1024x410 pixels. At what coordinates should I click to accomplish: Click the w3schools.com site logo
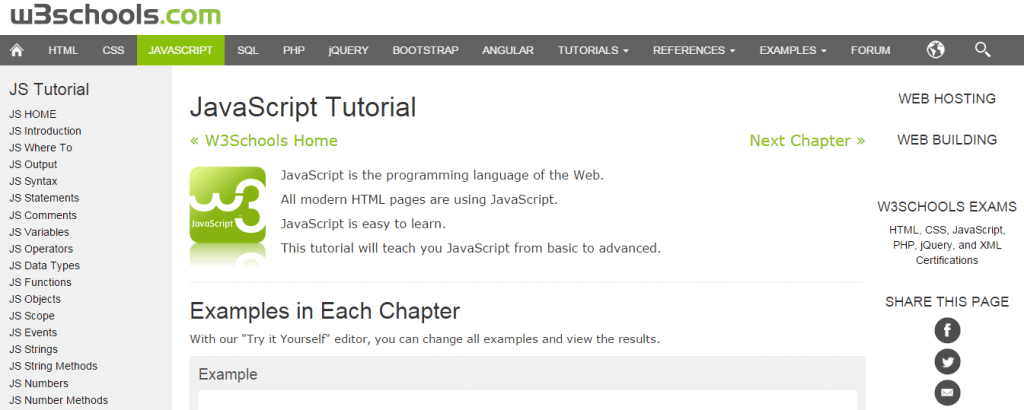point(116,14)
